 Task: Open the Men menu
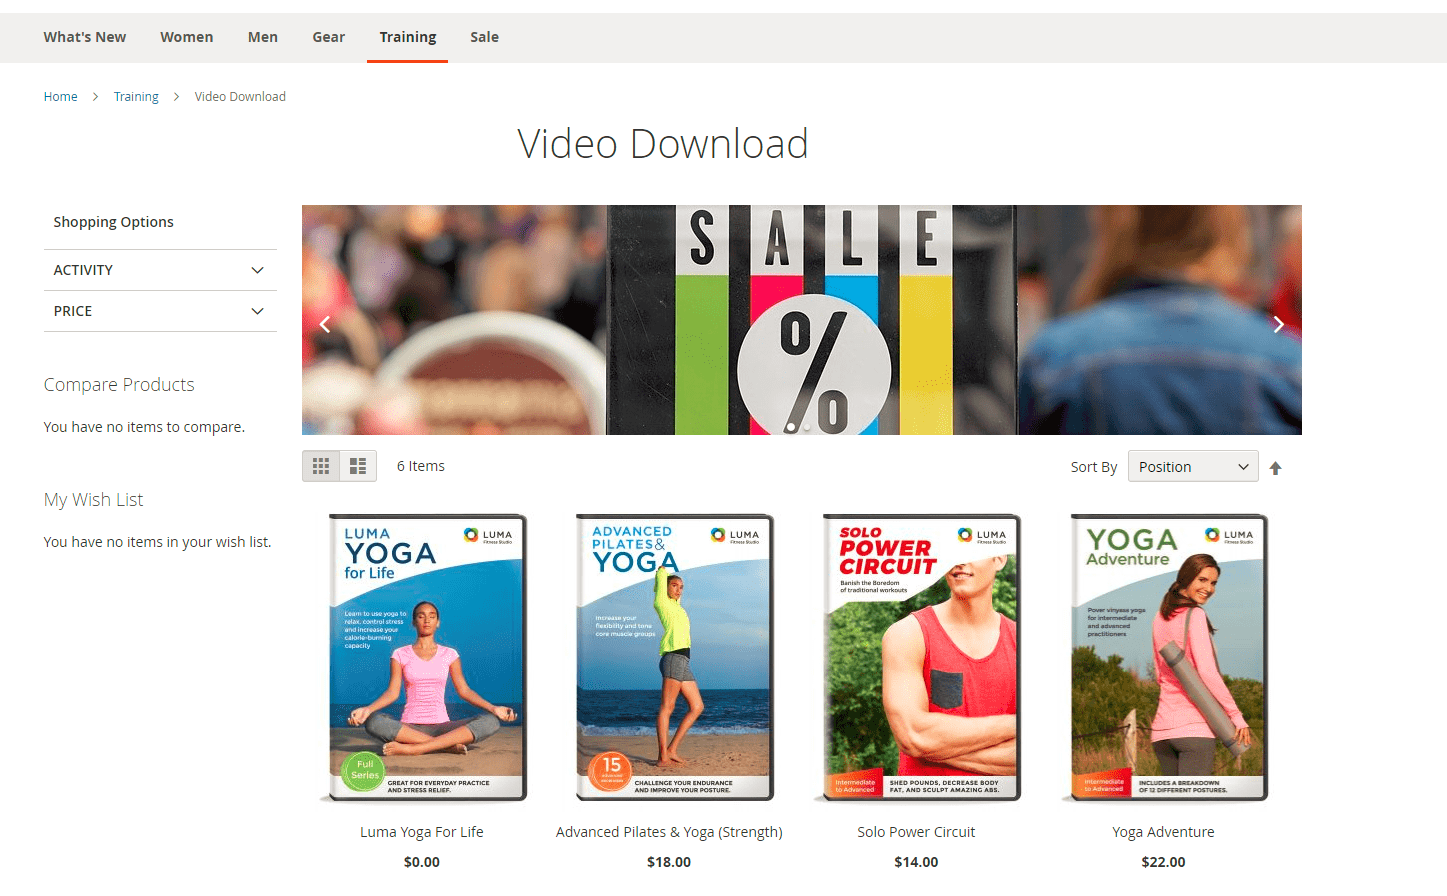[x=263, y=37]
